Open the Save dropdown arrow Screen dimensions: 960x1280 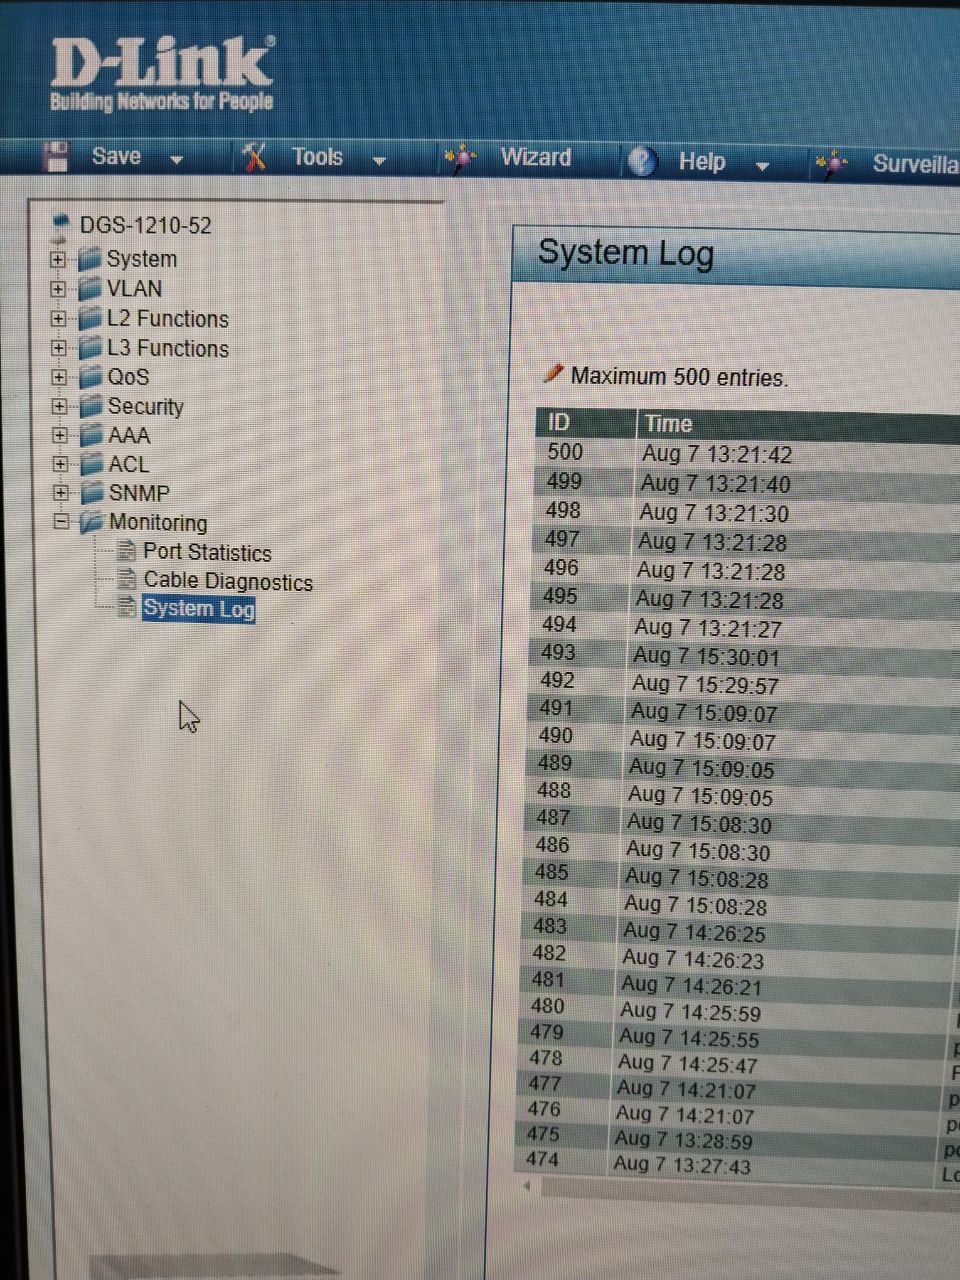(x=177, y=160)
